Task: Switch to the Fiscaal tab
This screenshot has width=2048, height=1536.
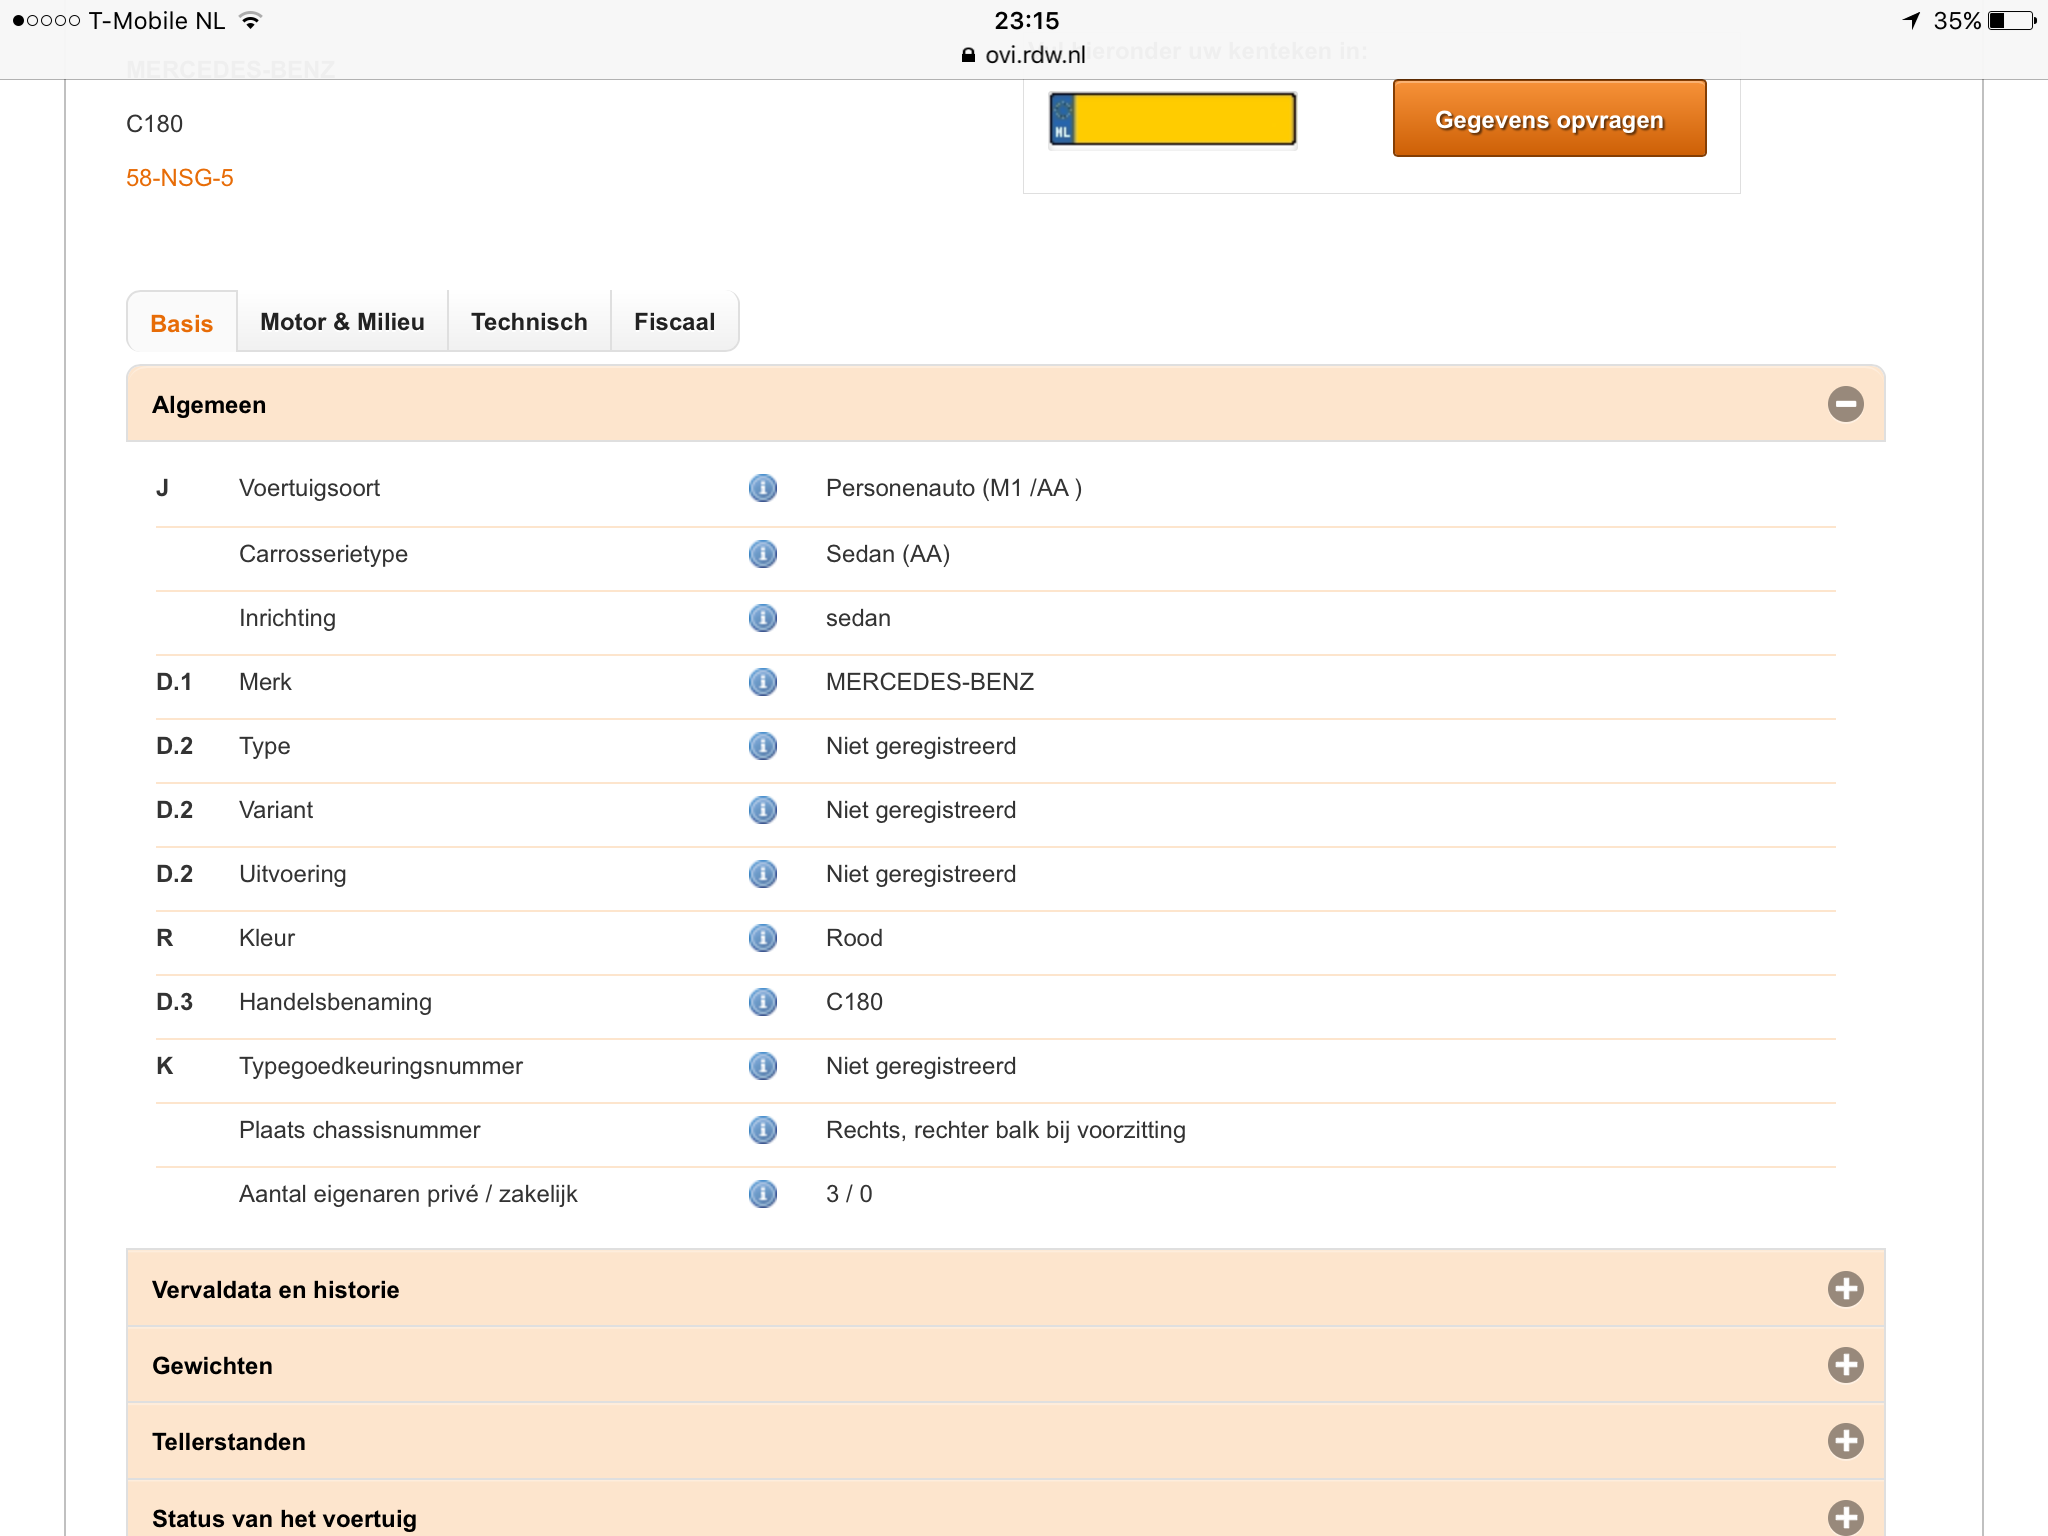Action: point(675,322)
